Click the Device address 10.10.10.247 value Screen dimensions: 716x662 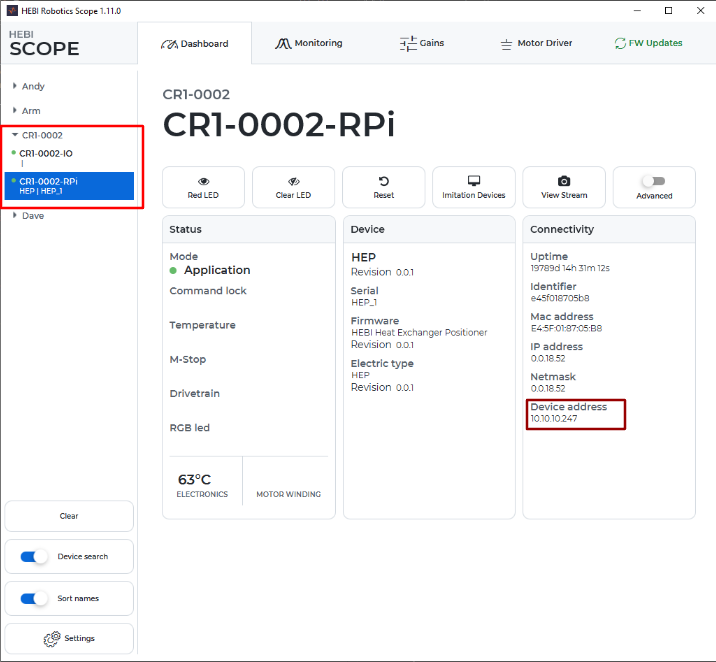point(553,418)
